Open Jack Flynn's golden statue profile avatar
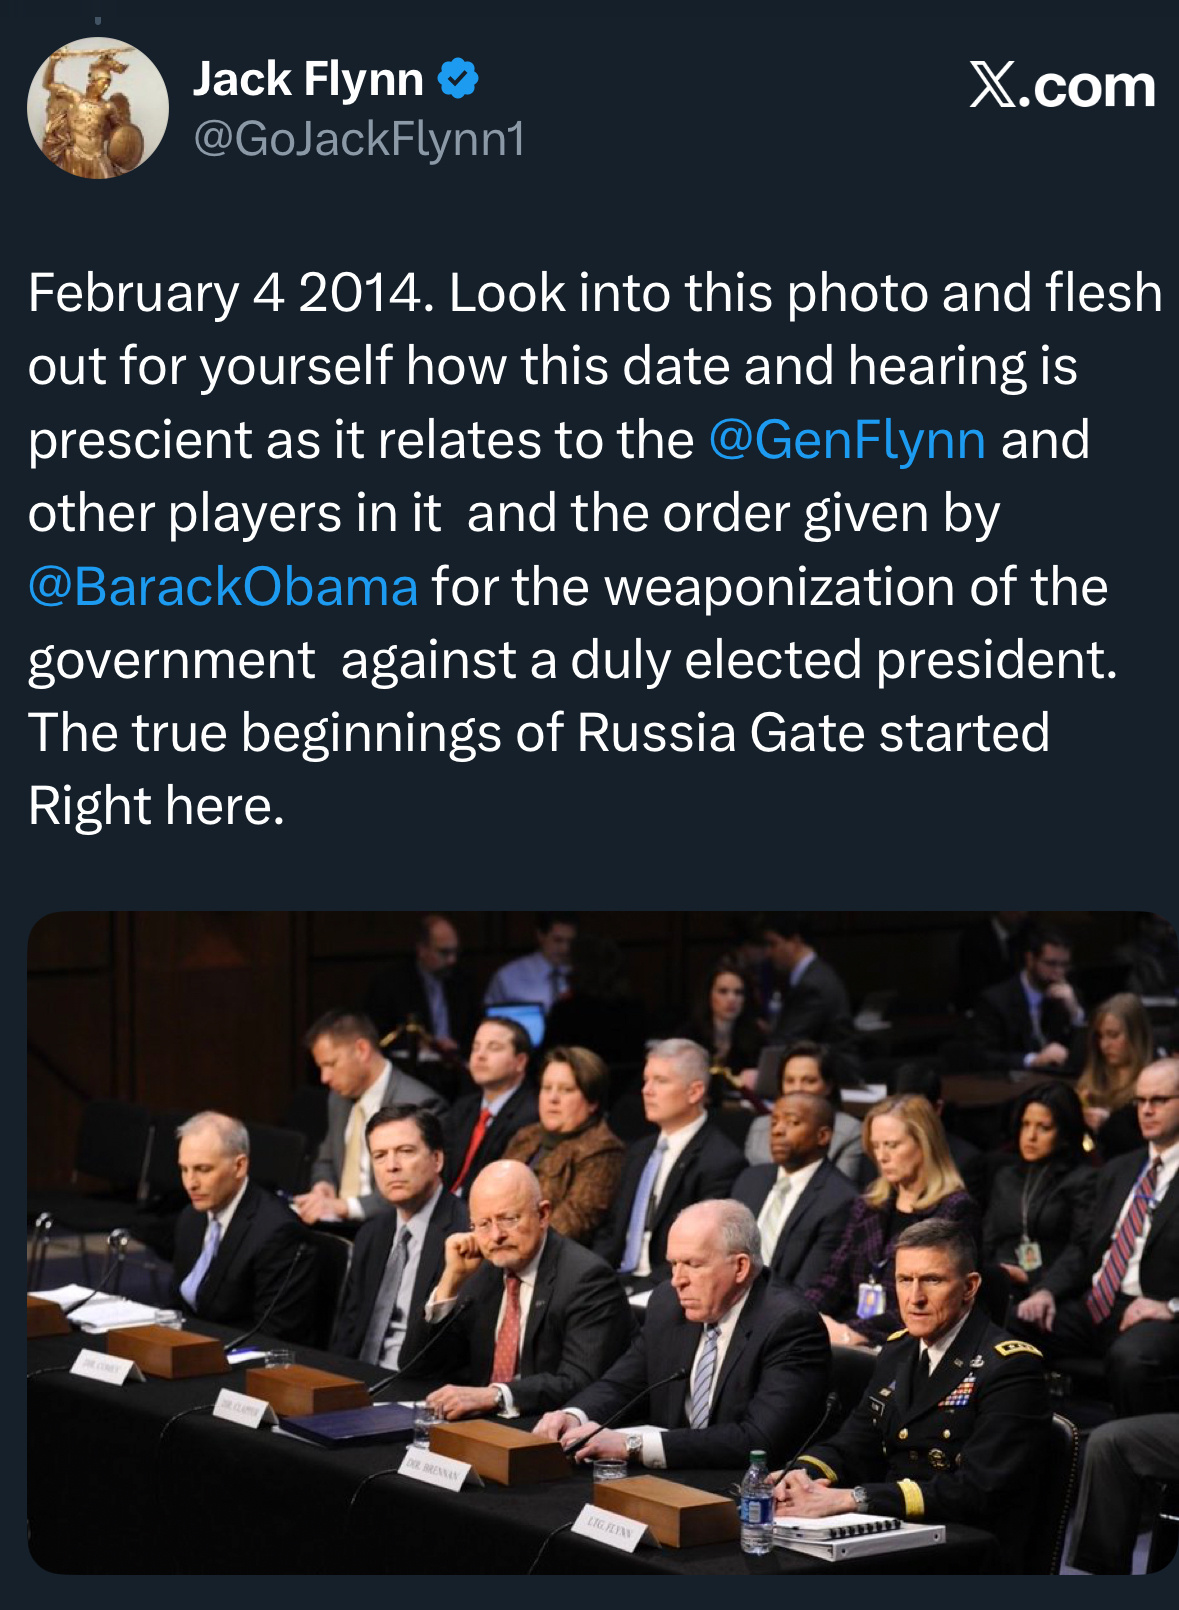Screen dimensions: 1179x1610 (97, 107)
